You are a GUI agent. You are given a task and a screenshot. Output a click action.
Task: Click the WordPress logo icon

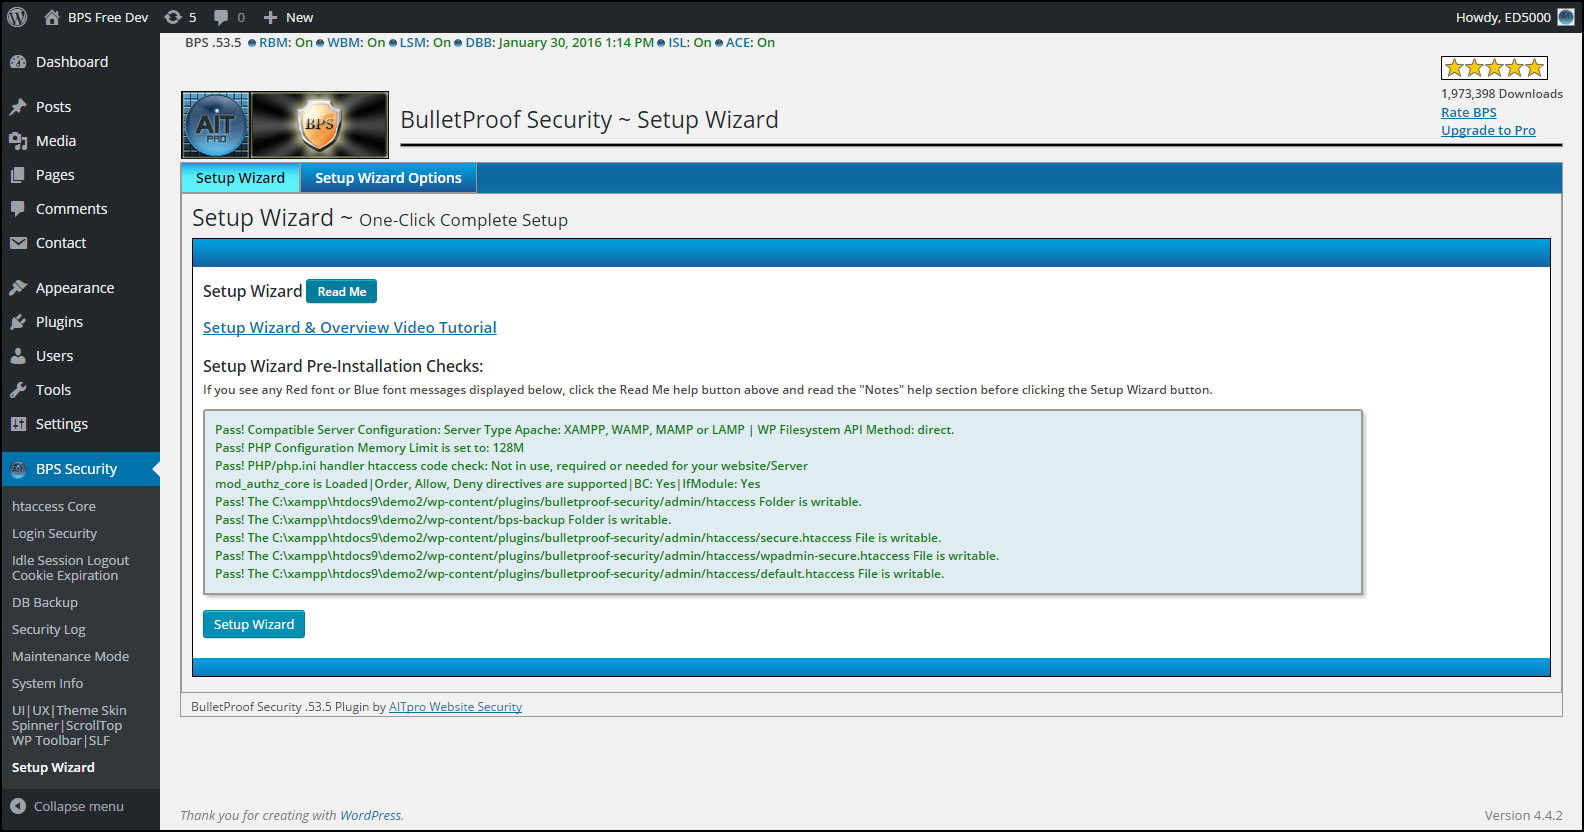click(17, 17)
